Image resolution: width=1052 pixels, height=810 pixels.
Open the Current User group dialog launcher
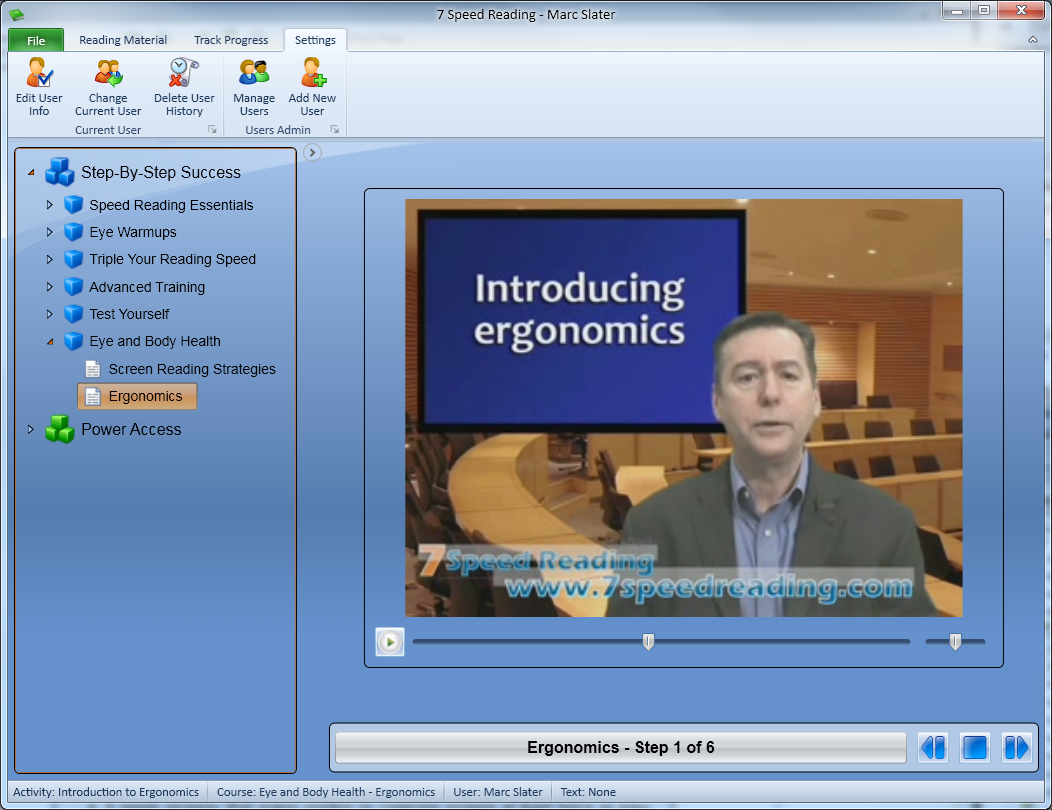[x=212, y=130]
